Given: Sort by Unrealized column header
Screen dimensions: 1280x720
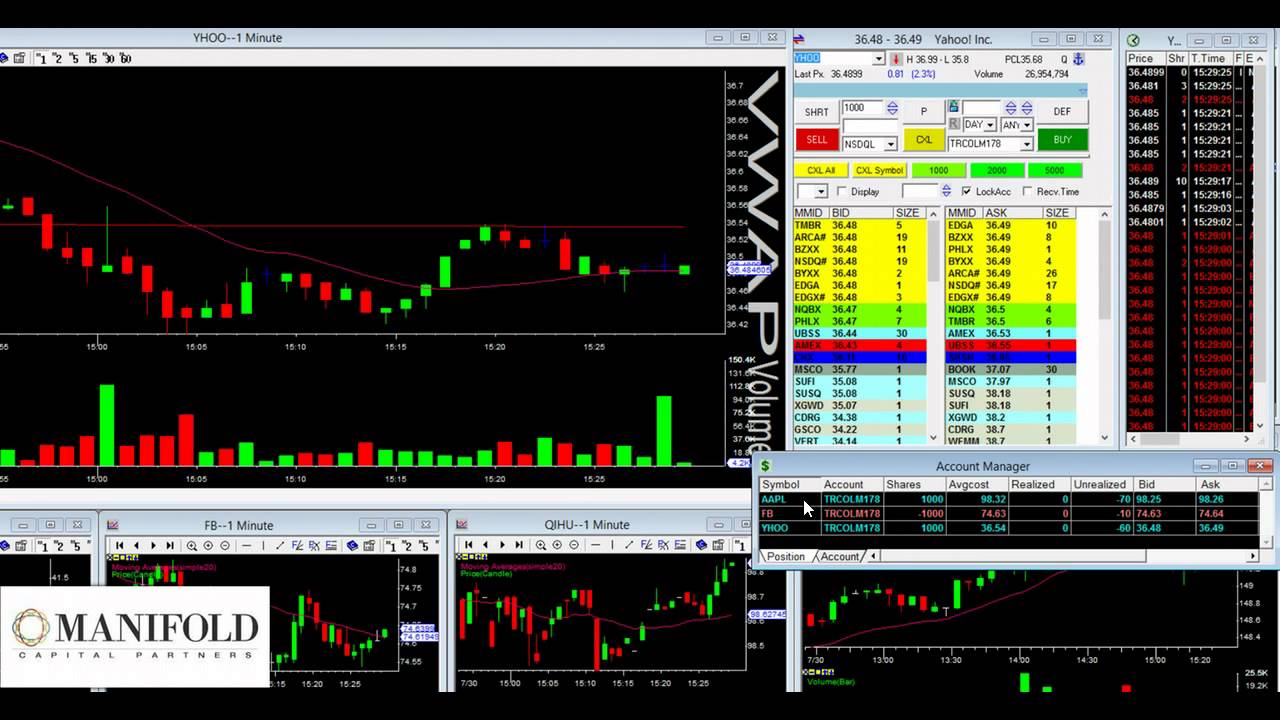Looking at the screenshot, I should tap(1101, 484).
